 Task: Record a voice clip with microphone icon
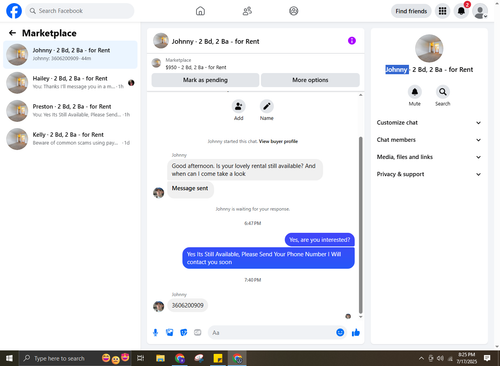tap(155, 332)
